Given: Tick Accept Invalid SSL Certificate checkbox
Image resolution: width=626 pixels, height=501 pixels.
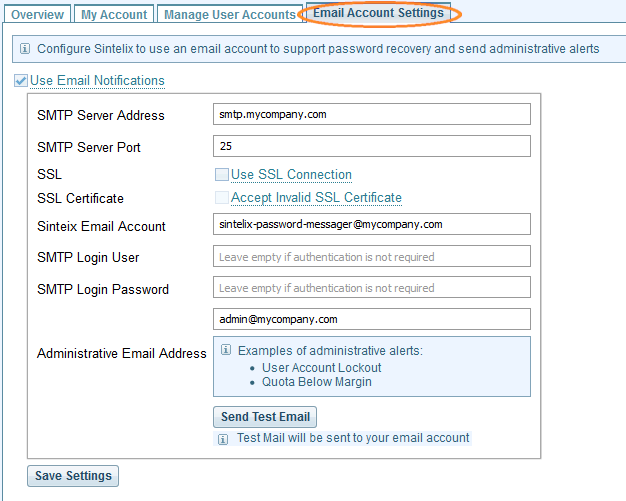Looking at the screenshot, I should coord(222,198).
